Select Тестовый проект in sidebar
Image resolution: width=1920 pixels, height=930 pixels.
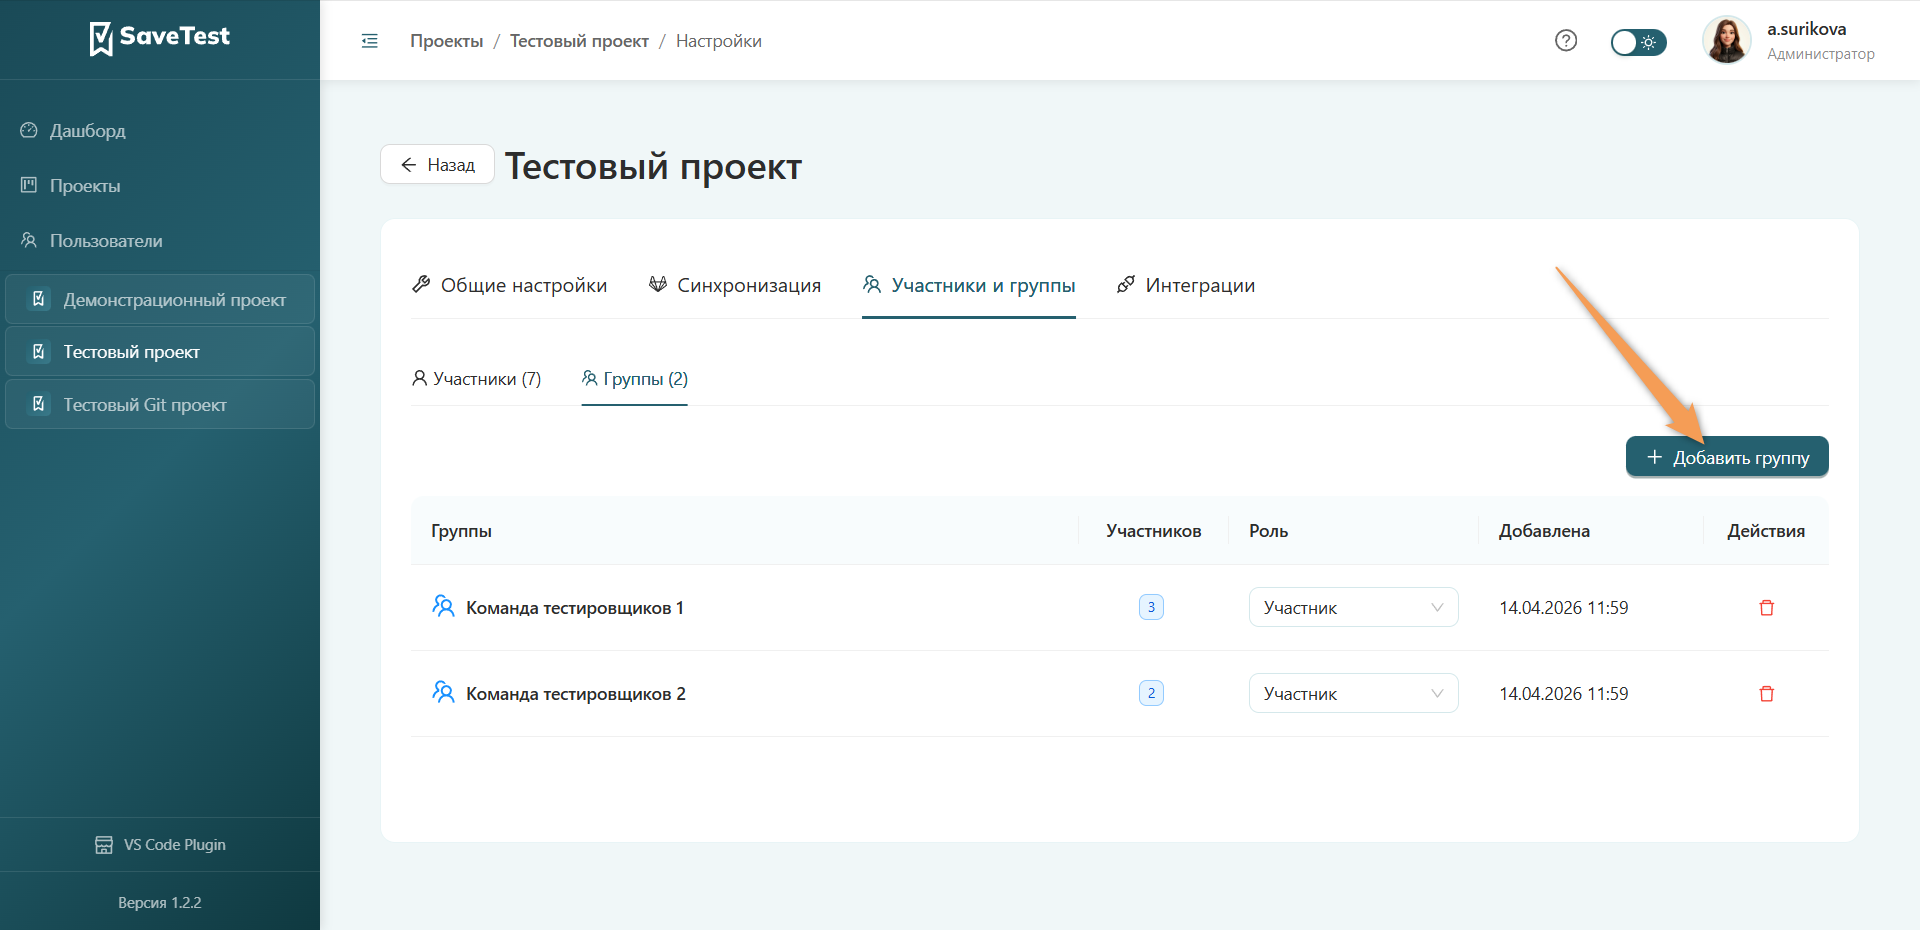(x=160, y=352)
